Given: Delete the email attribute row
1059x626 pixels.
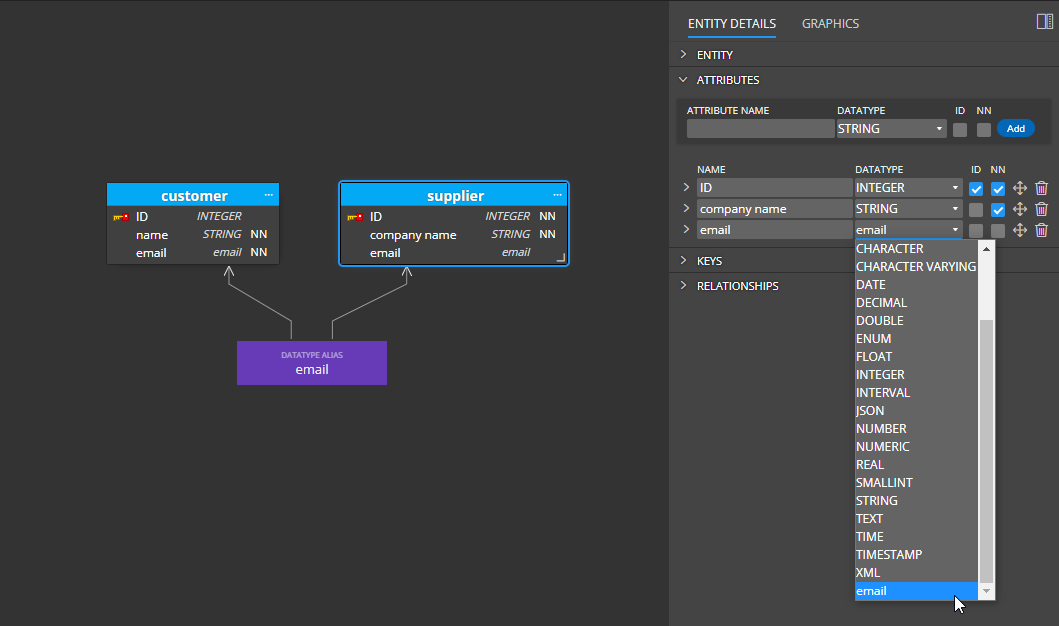Looking at the screenshot, I should pos(1041,230).
